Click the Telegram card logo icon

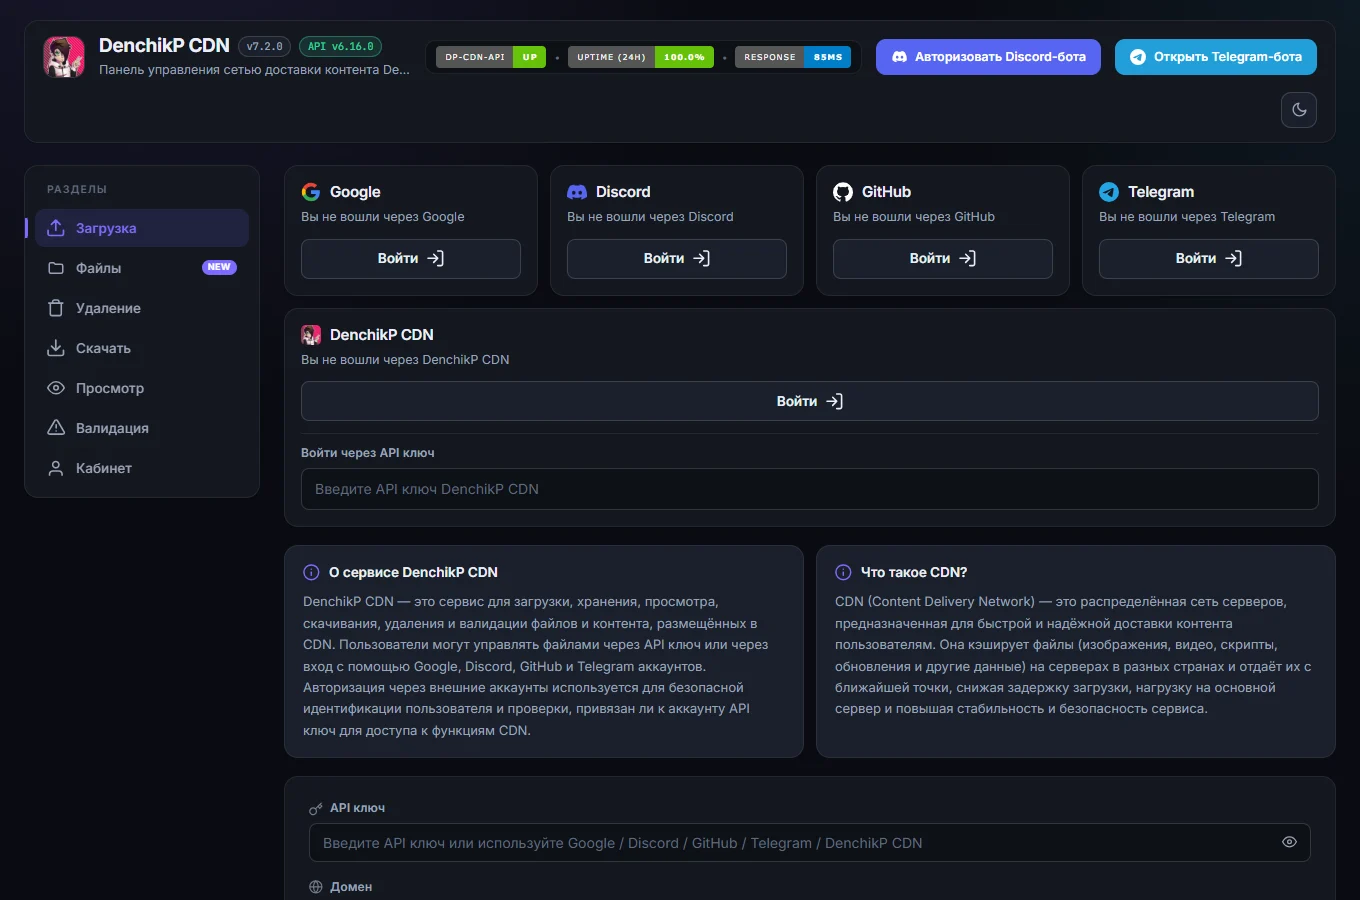pos(1109,192)
